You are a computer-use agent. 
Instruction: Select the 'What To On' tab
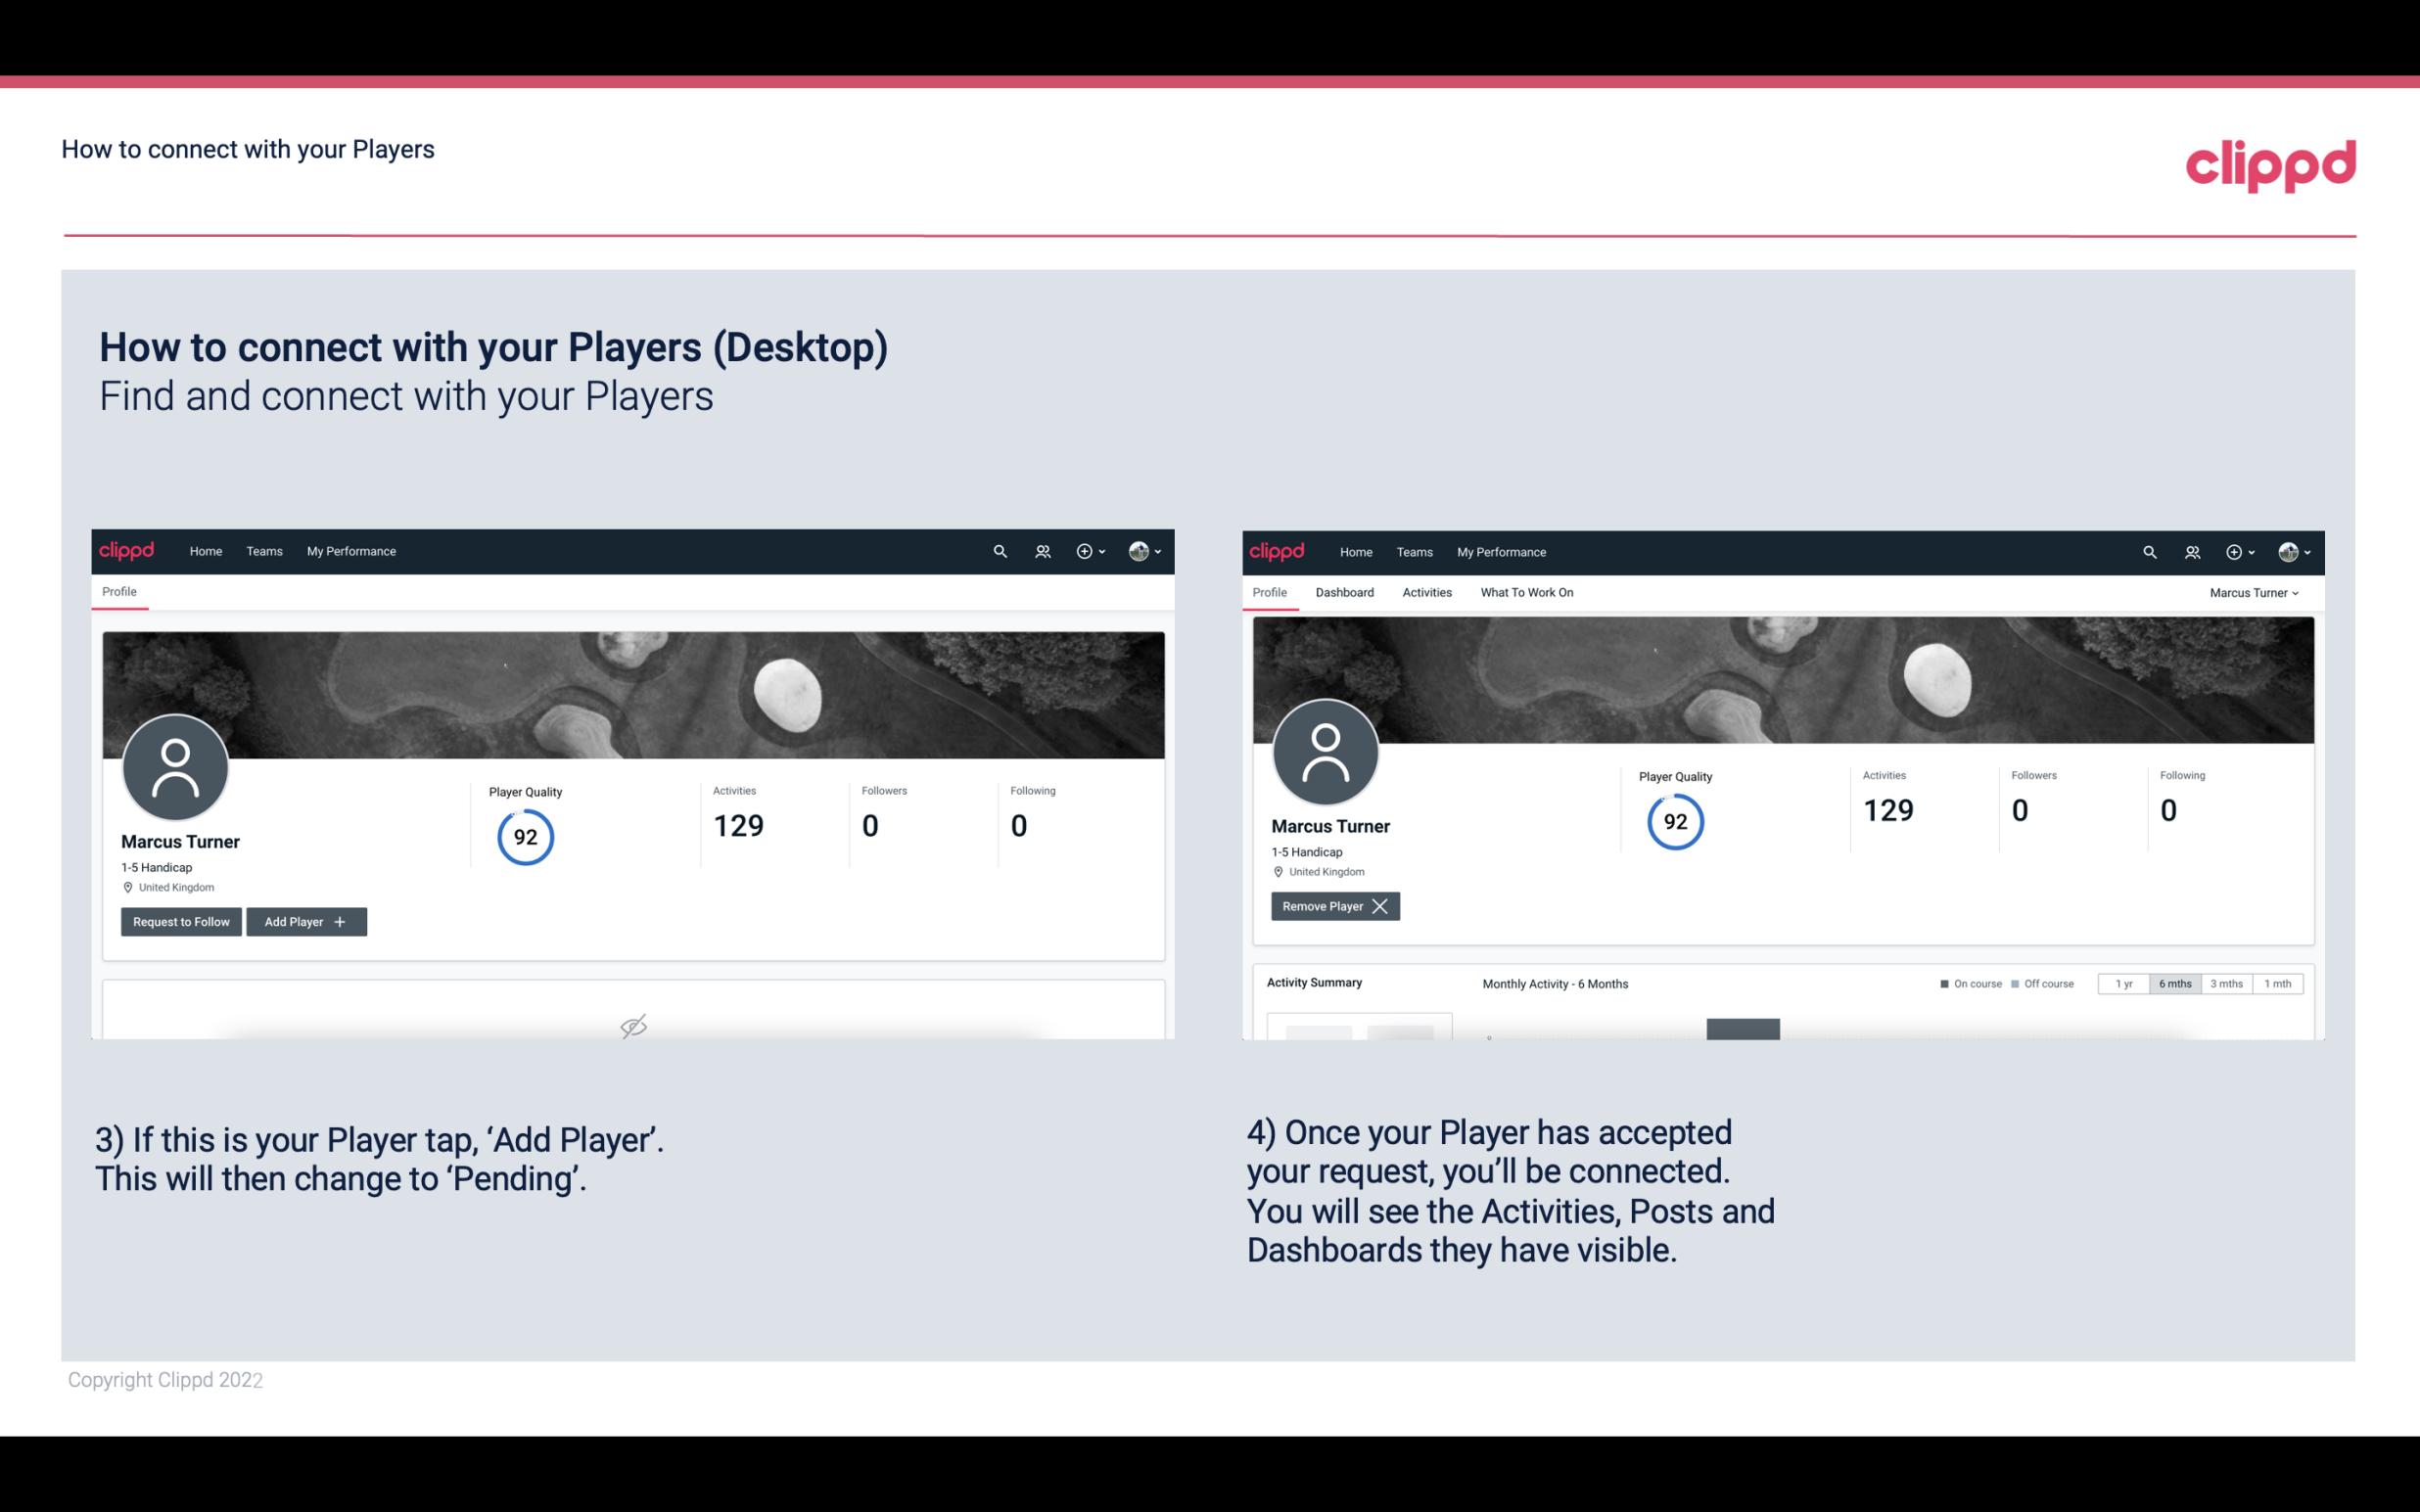point(1524,592)
